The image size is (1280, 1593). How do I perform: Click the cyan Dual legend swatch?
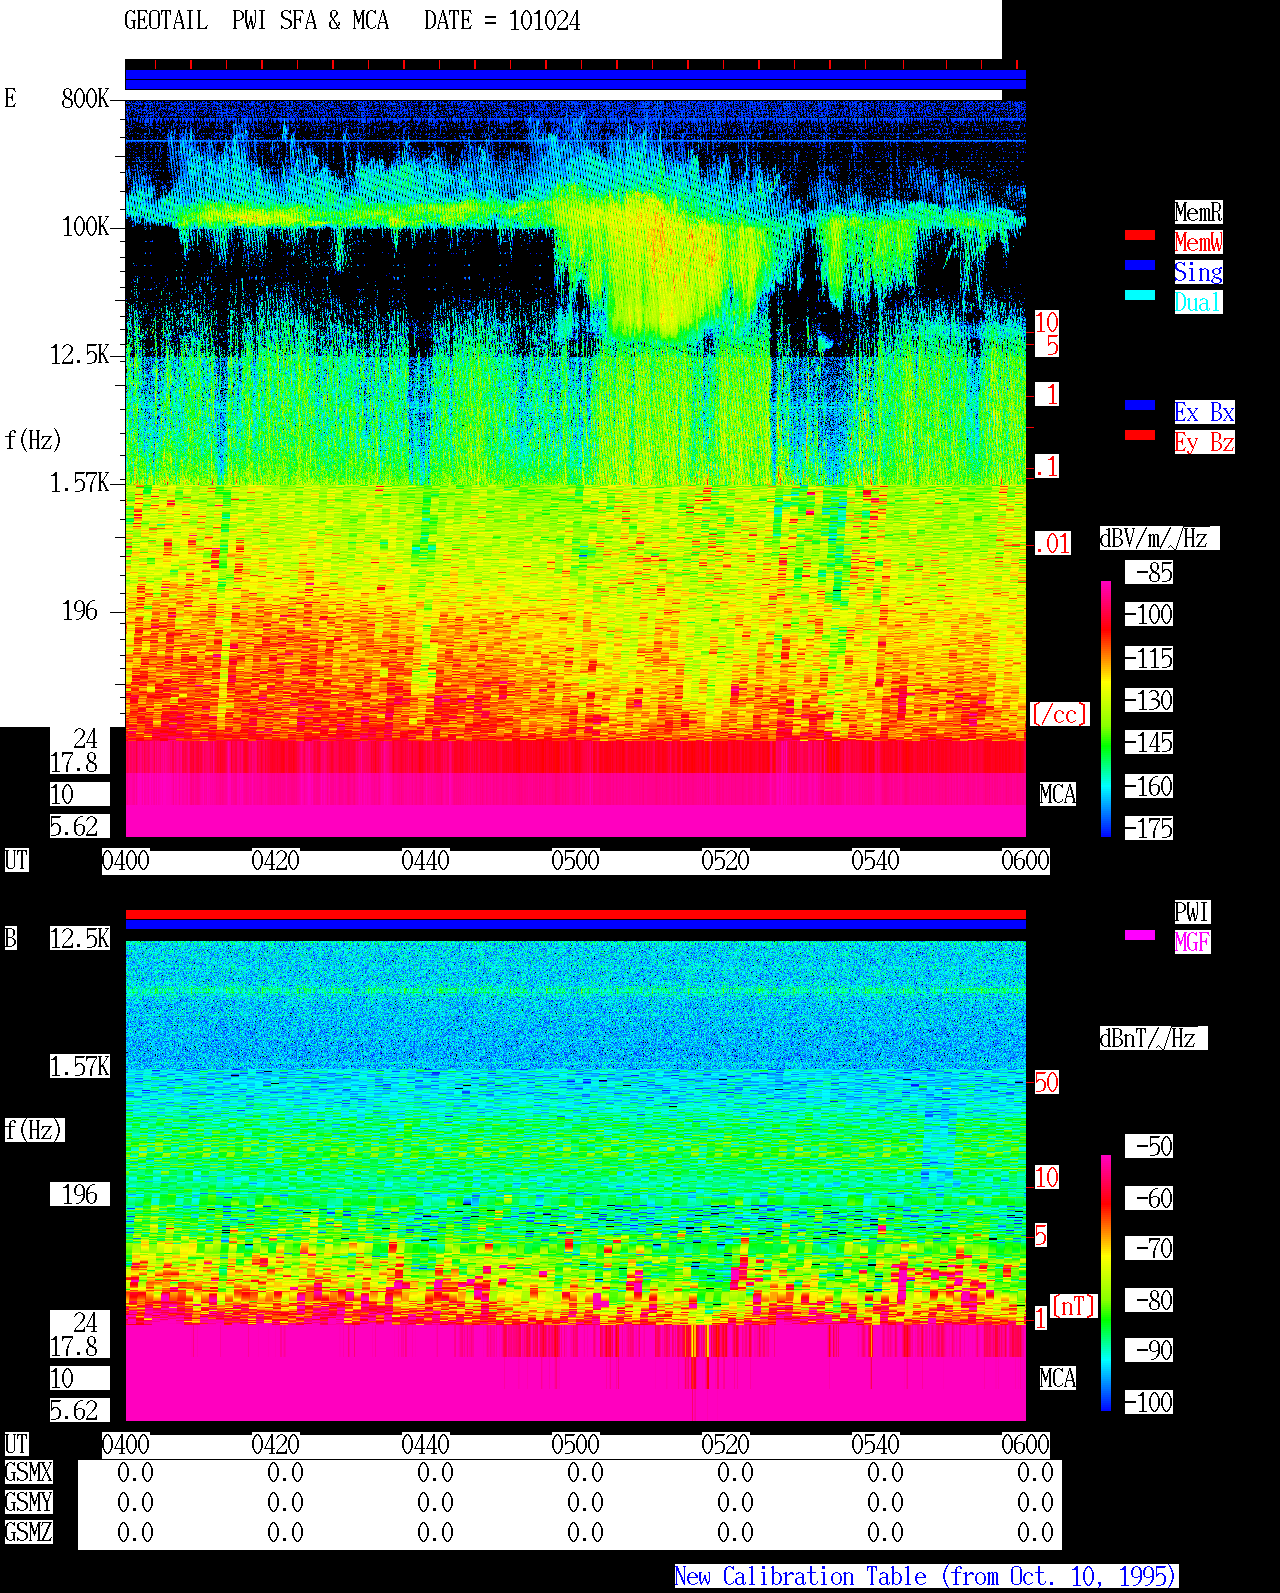pyautogui.click(x=1140, y=295)
